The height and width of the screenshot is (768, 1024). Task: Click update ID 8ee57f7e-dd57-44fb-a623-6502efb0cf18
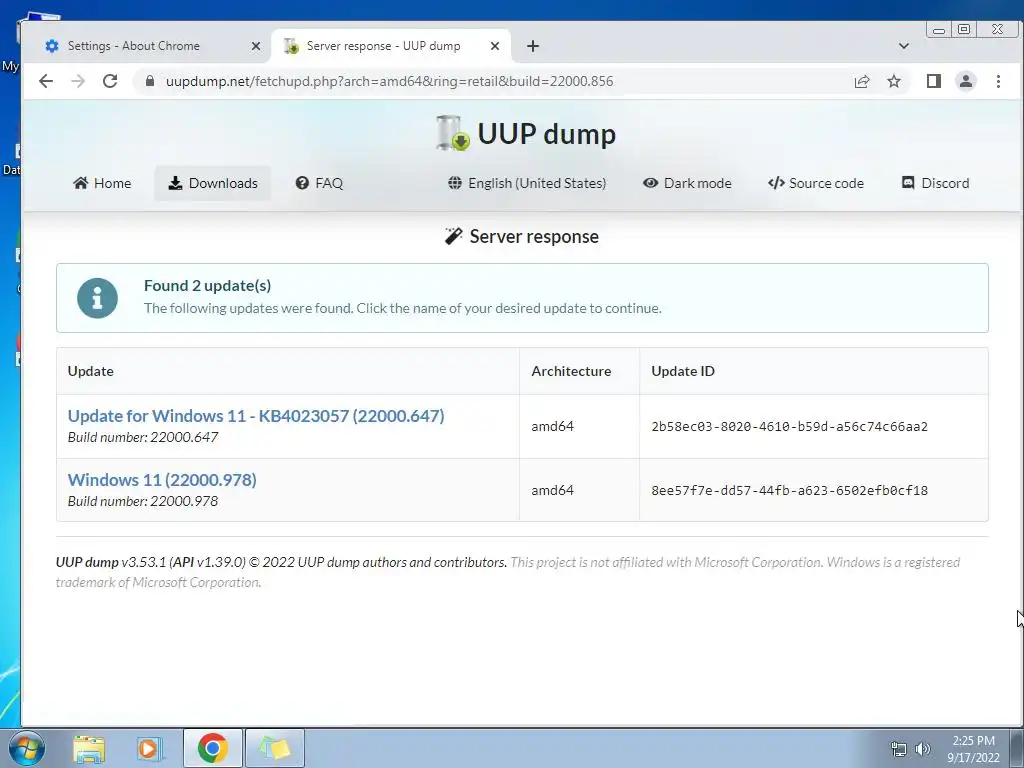click(x=790, y=490)
